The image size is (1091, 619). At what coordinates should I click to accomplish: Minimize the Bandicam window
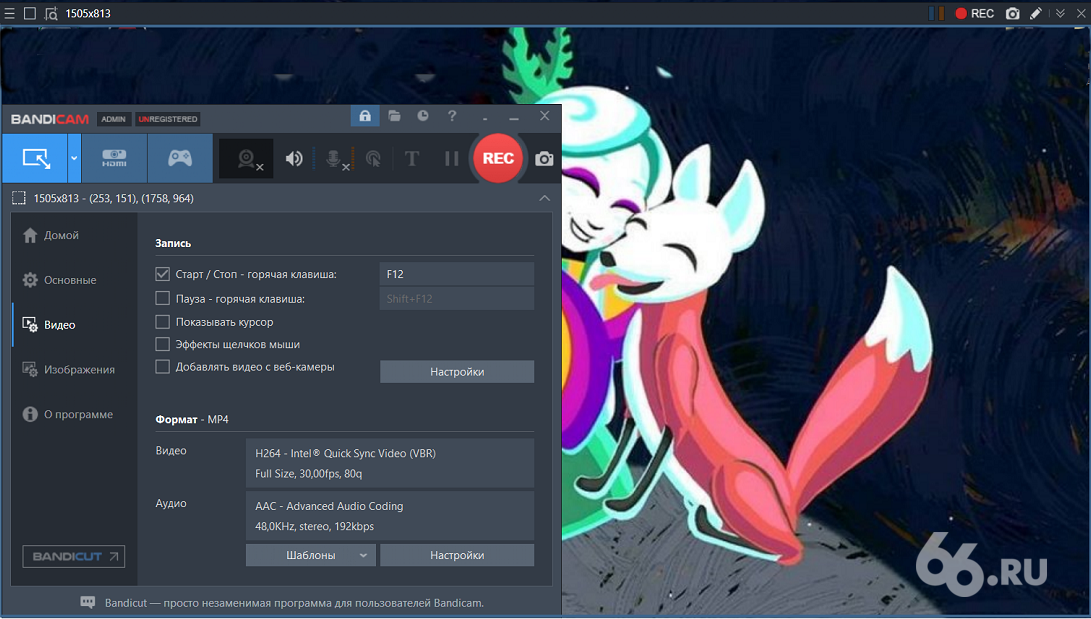click(514, 117)
